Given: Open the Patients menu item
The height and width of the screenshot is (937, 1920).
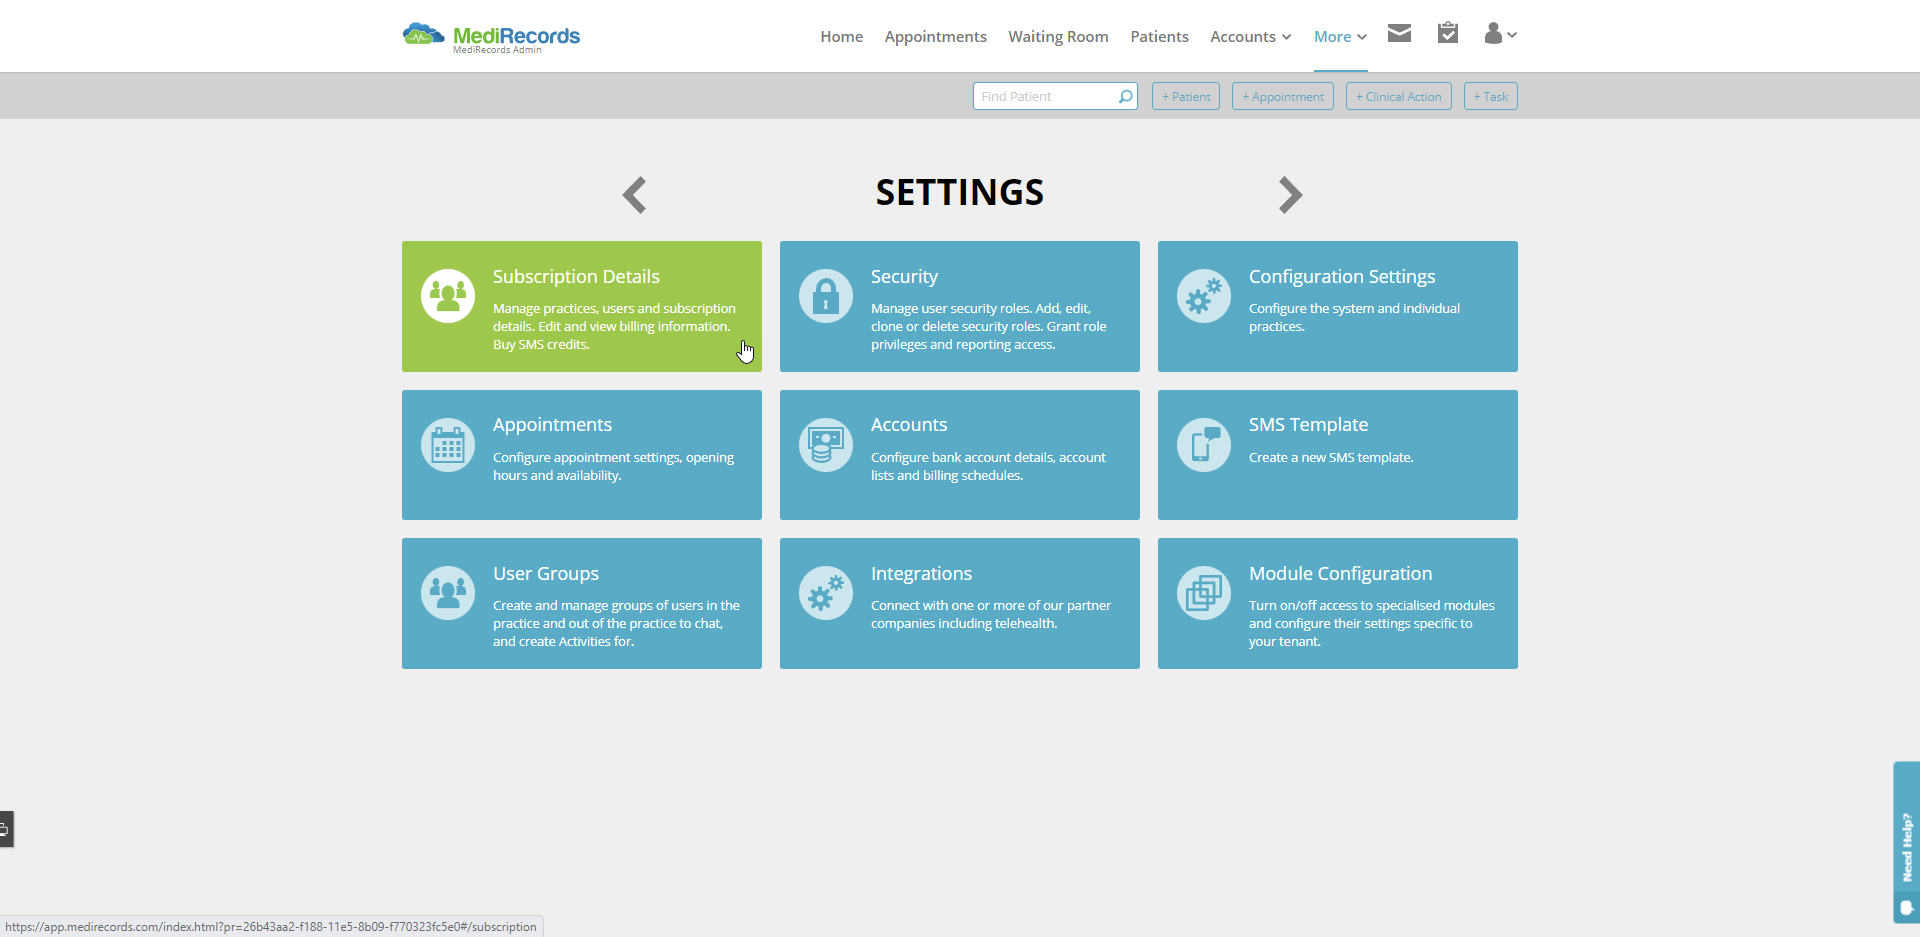Looking at the screenshot, I should tap(1159, 37).
